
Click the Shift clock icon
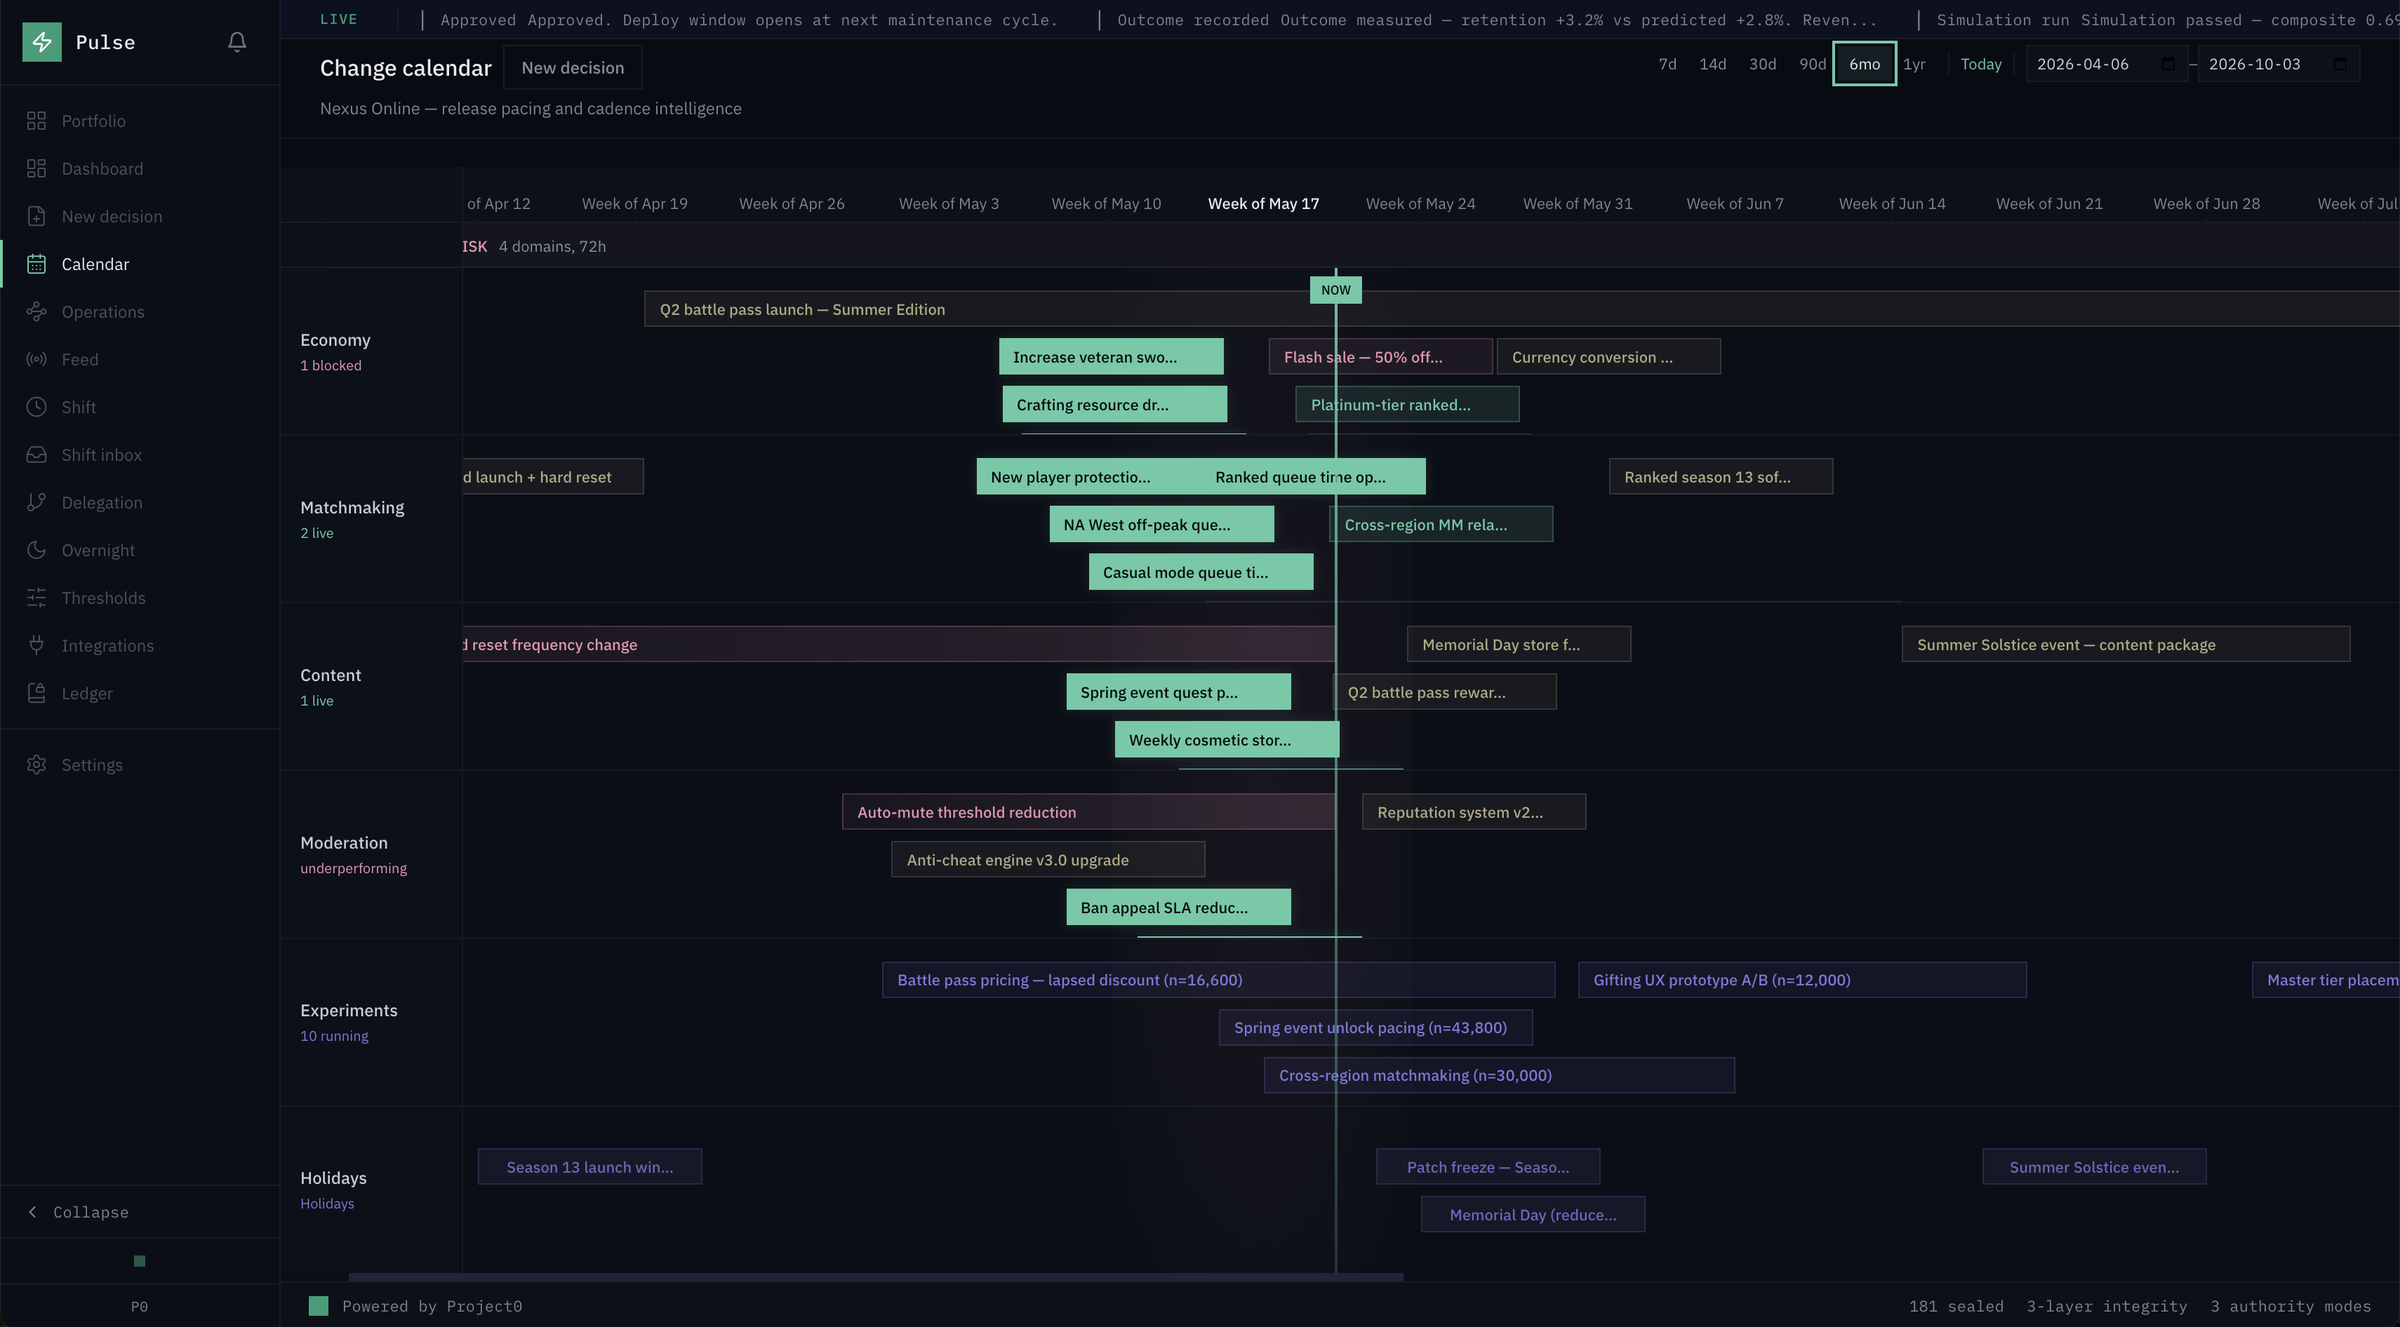tap(37, 407)
